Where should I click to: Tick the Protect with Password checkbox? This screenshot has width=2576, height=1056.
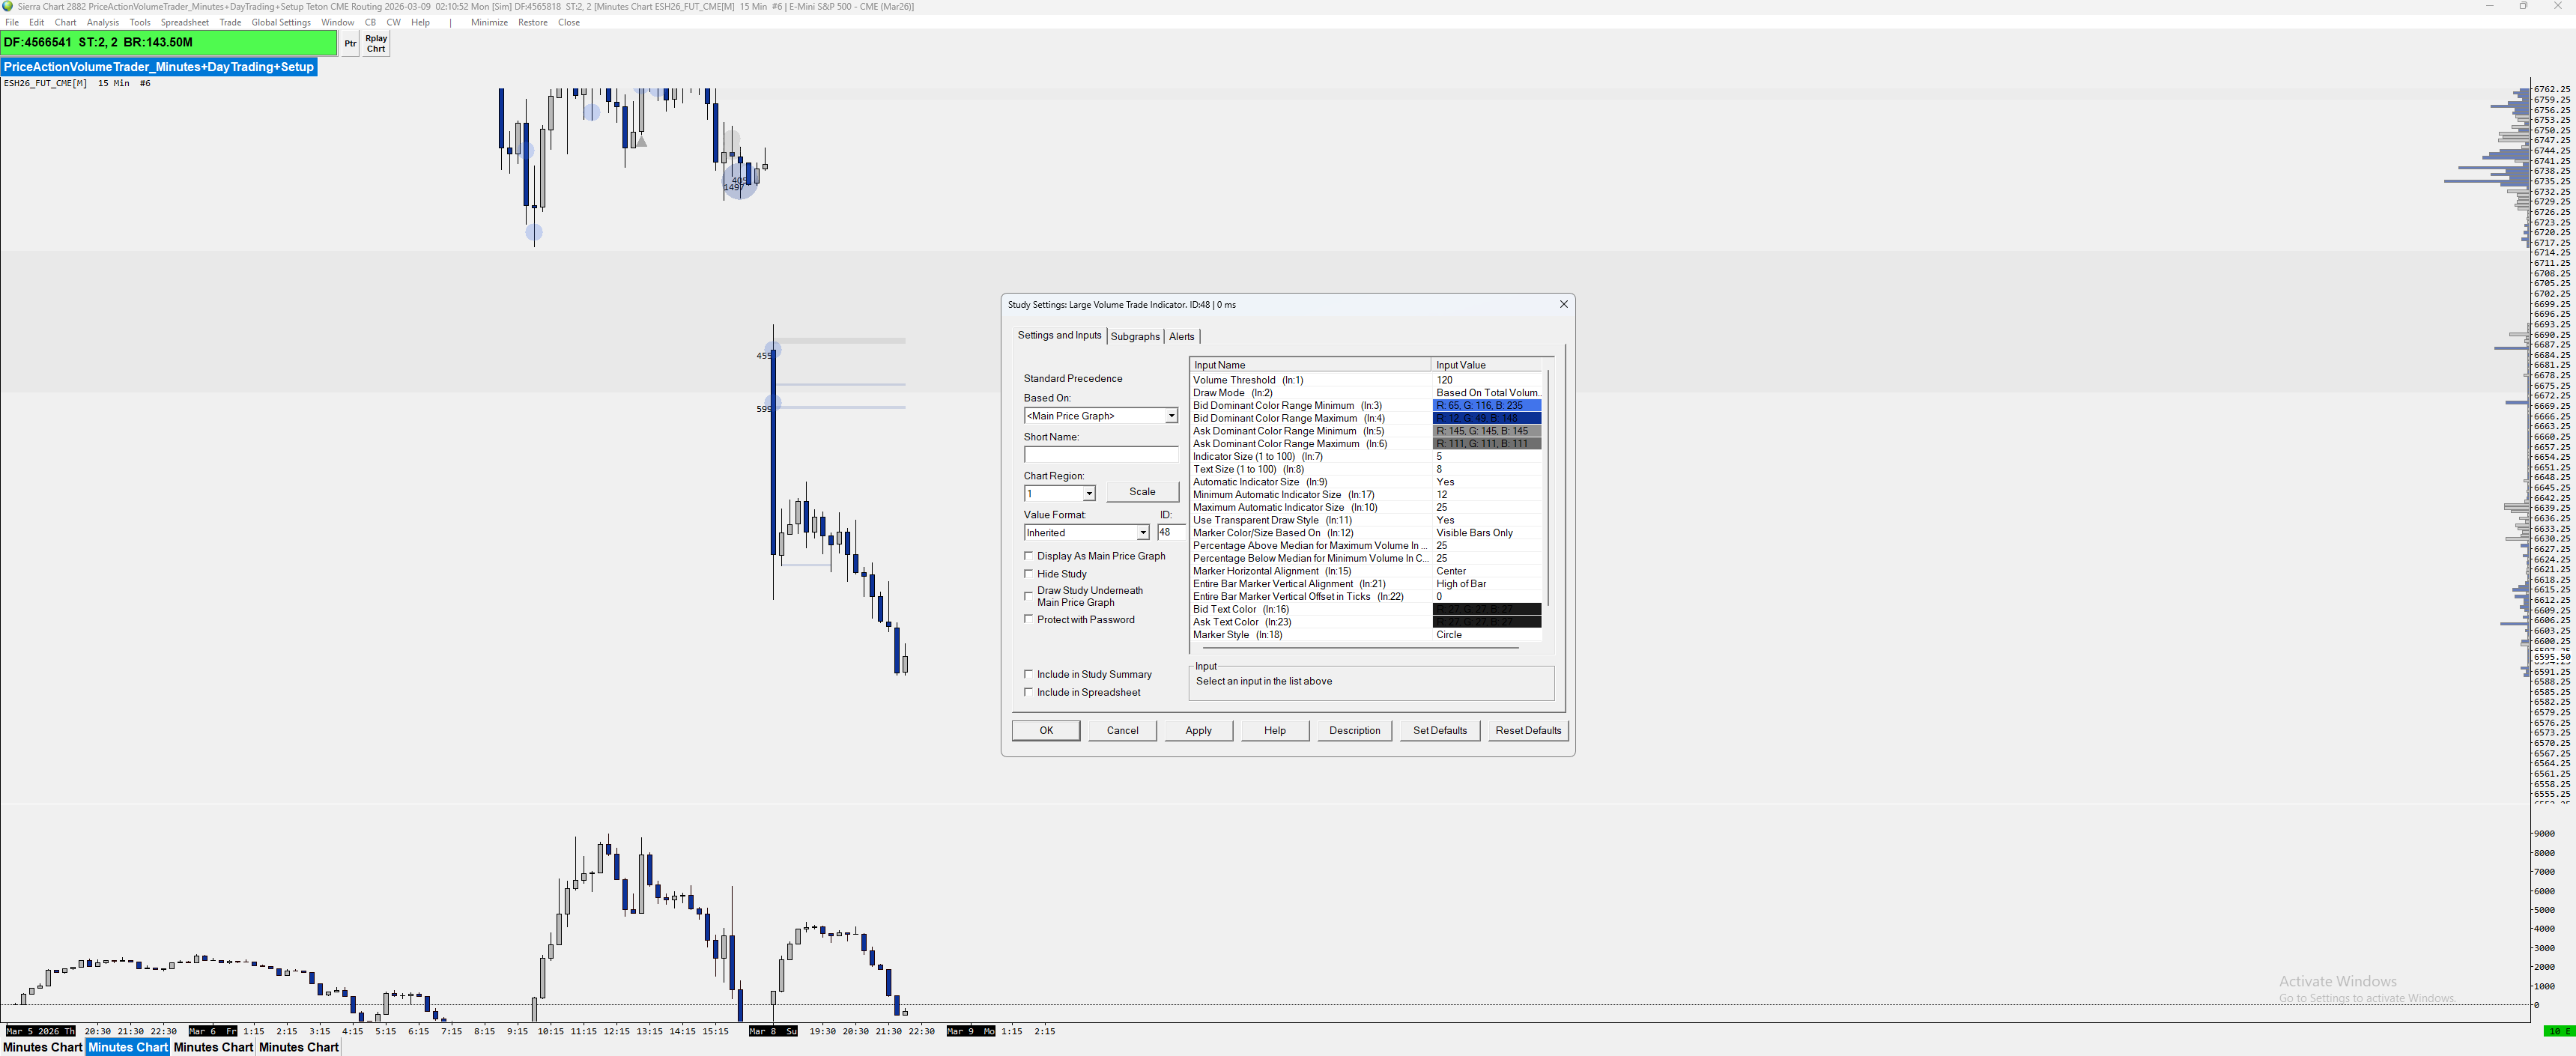(1028, 620)
